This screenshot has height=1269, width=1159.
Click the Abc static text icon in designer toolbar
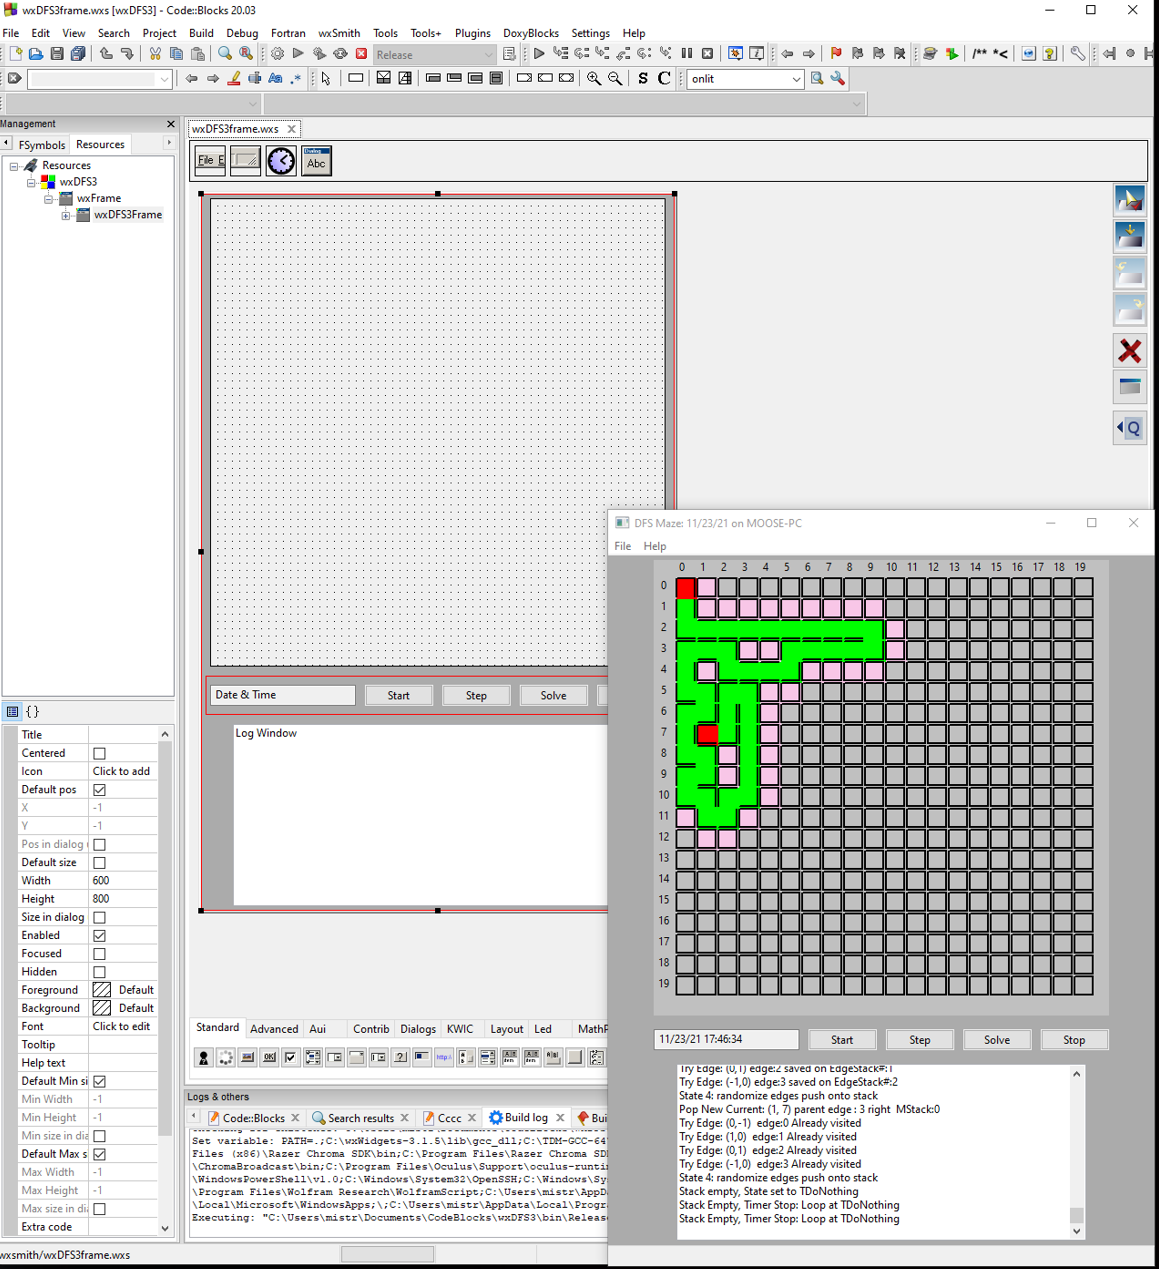click(316, 160)
